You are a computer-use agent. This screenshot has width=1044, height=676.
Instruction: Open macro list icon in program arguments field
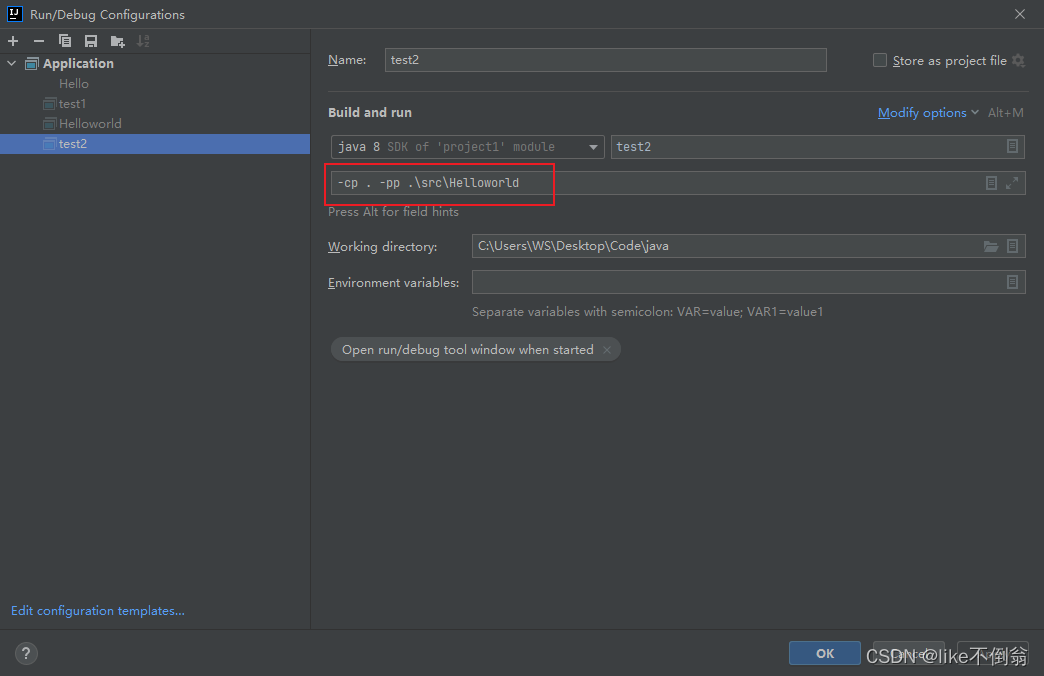click(991, 182)
